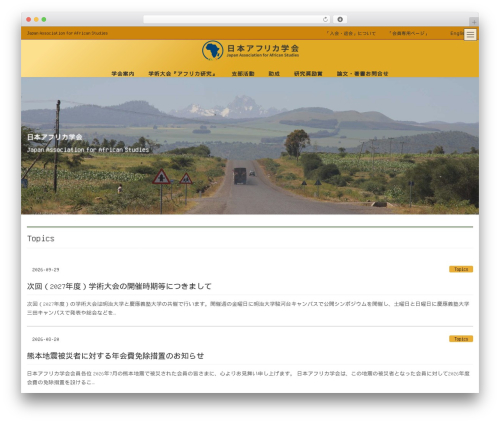
Task: Open the 『アフリカ研究』 menu item
Action: coord(194,74)
